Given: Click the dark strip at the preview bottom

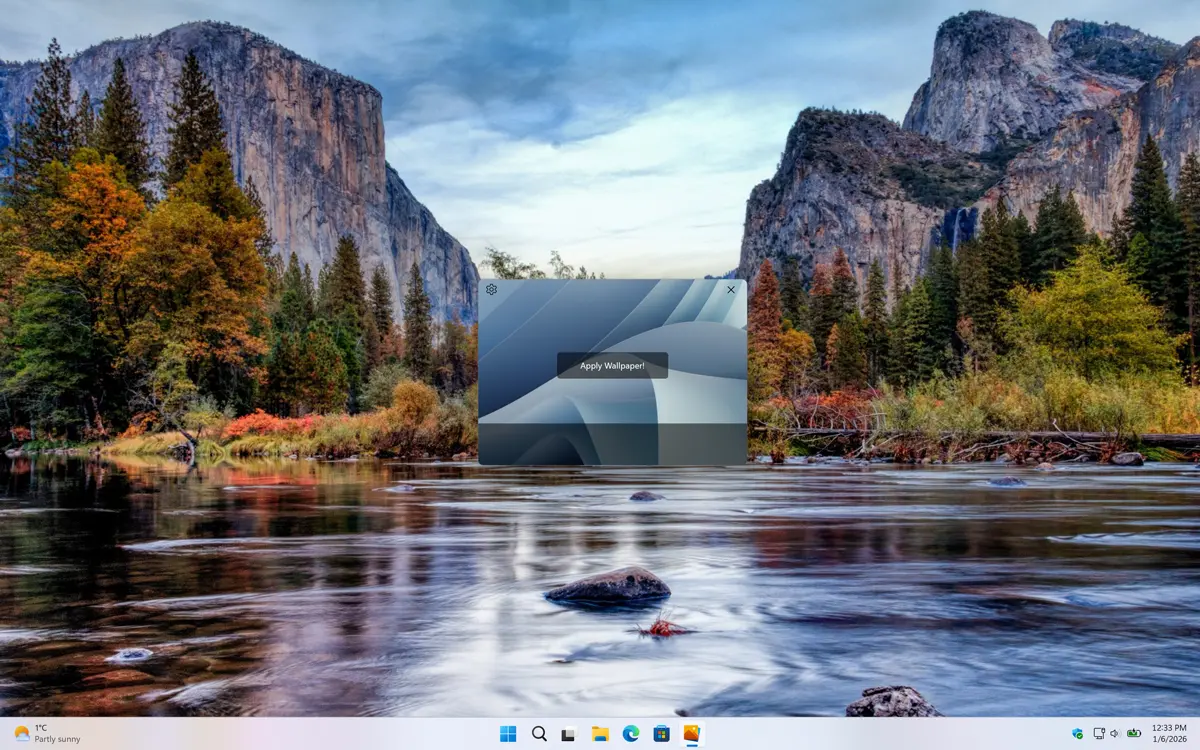Looking at the screenshot, I should point(612,445).
